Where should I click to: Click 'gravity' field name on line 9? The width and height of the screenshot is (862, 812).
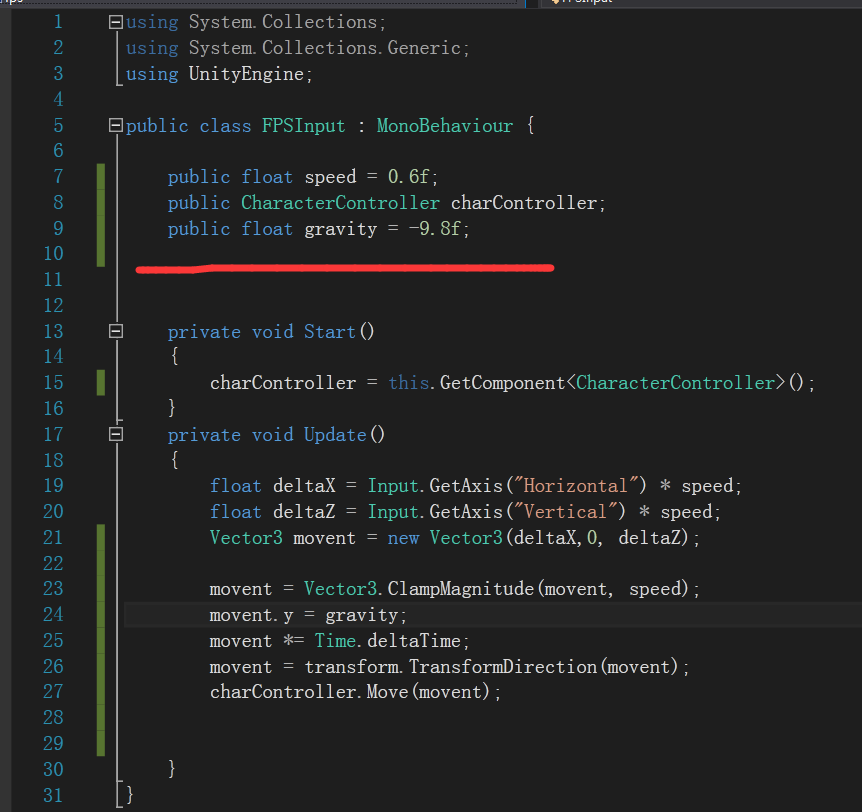click(341, 229)
